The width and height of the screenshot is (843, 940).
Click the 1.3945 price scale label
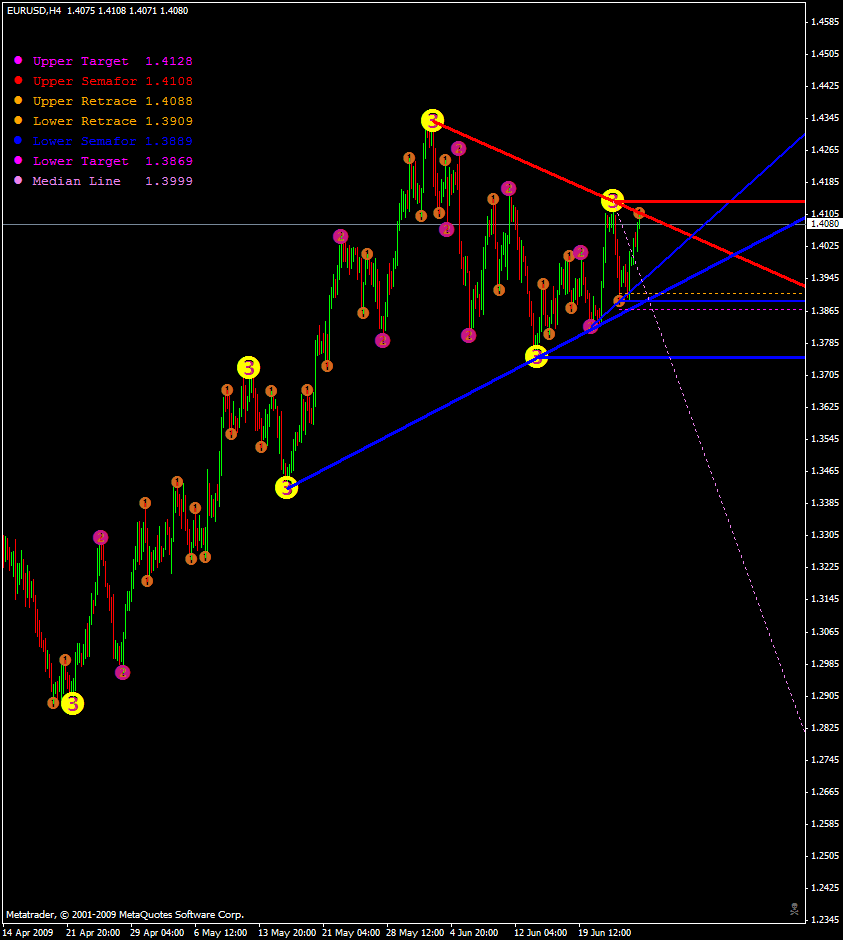click(x=825, y=278)
